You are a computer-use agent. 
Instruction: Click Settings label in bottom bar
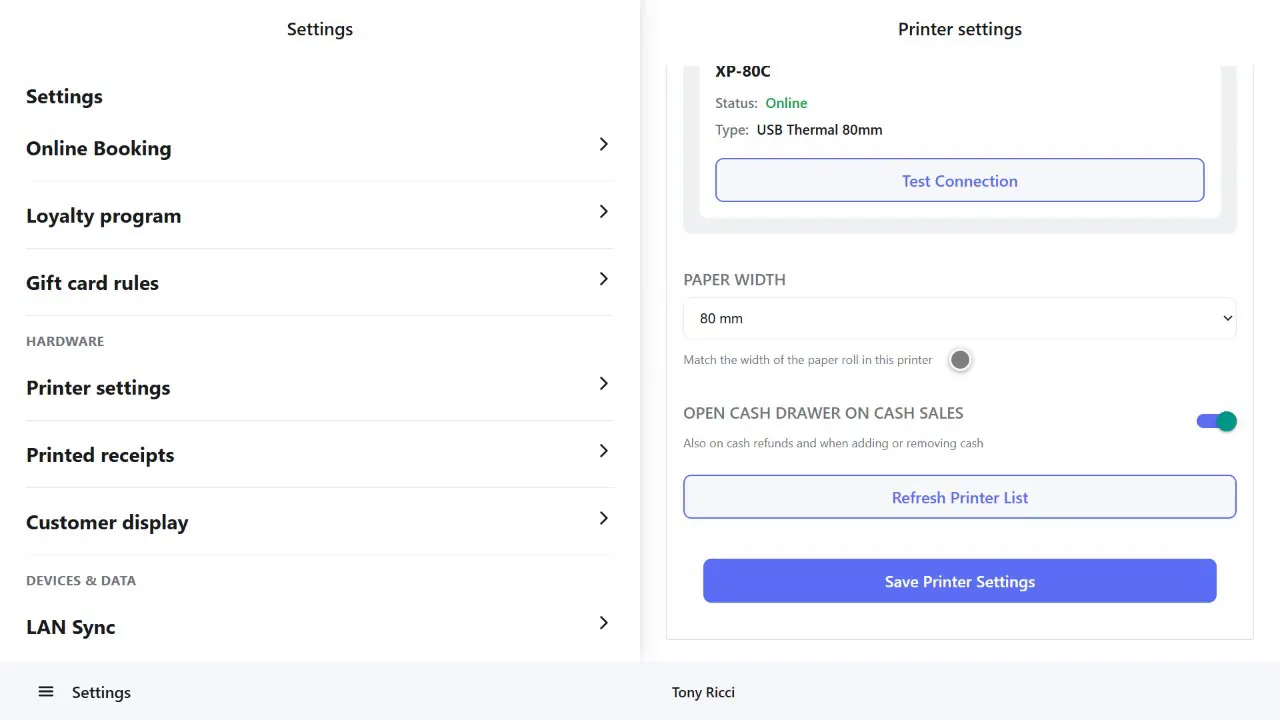[x=101, y=692]
